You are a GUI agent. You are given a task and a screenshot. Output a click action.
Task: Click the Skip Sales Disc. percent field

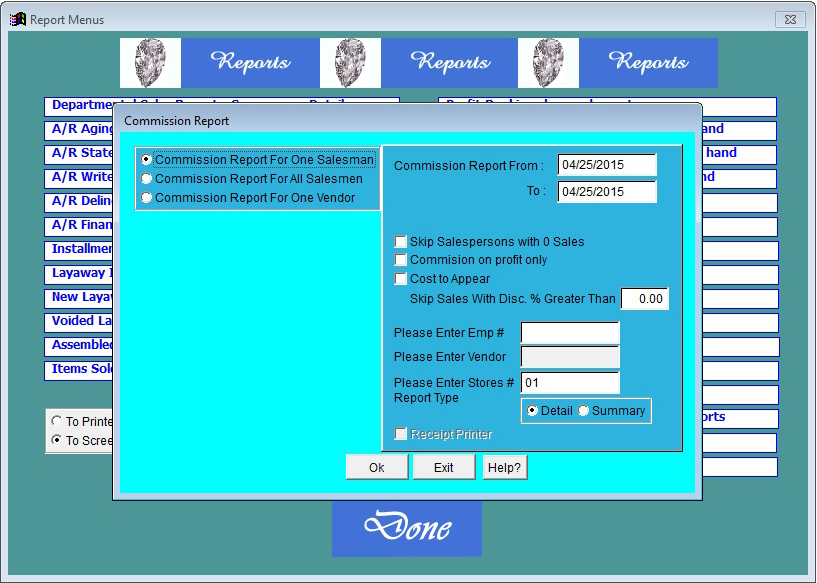644,299
